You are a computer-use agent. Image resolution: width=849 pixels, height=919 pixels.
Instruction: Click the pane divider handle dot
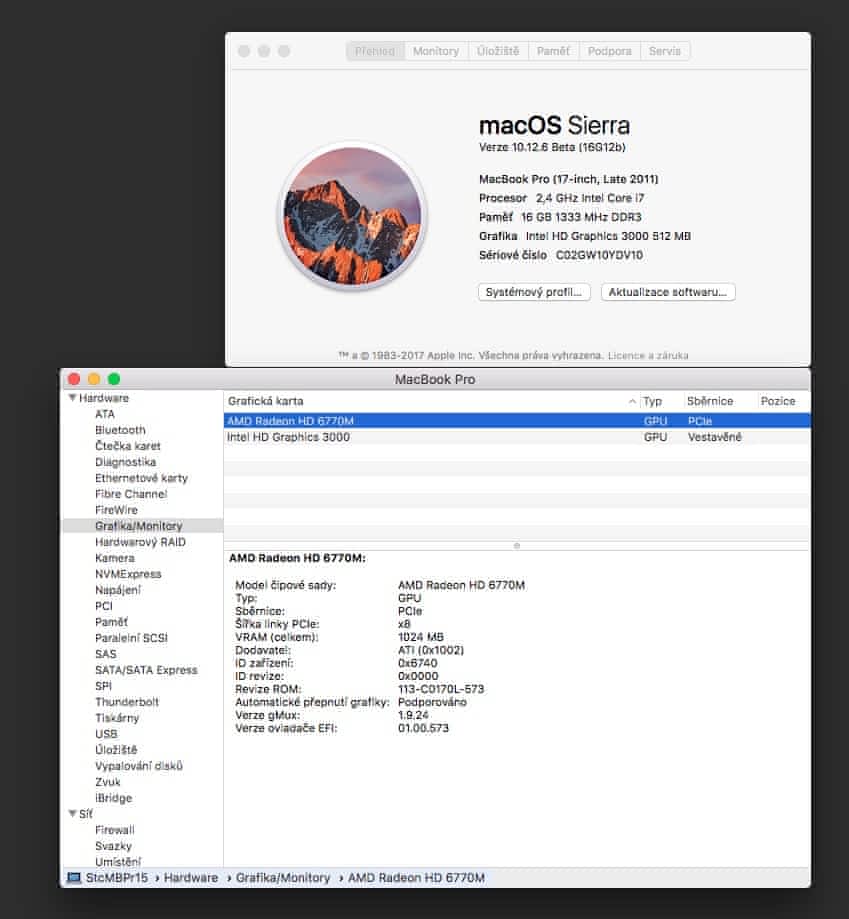517,546
